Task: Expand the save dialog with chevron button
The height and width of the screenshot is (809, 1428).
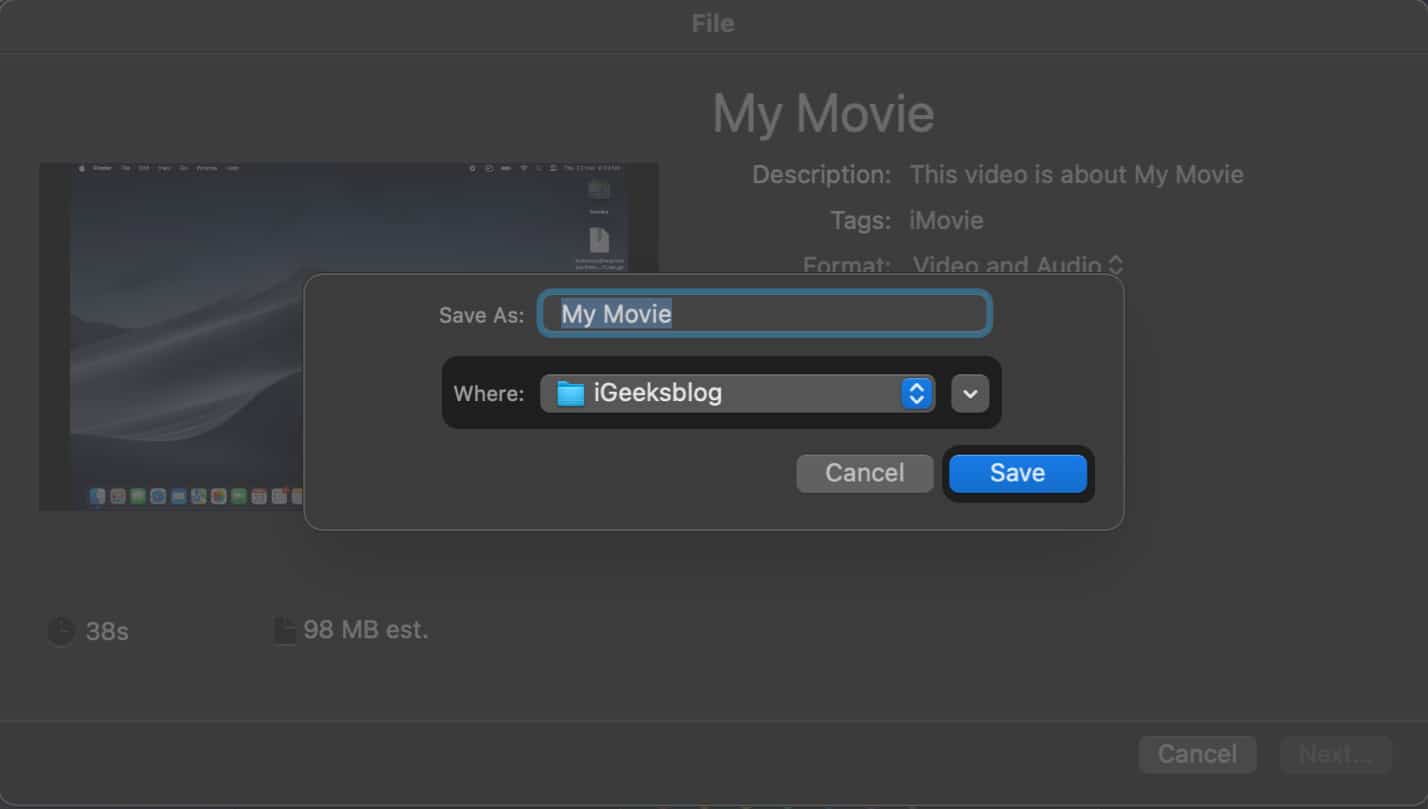Action: [x=970, y=393]
